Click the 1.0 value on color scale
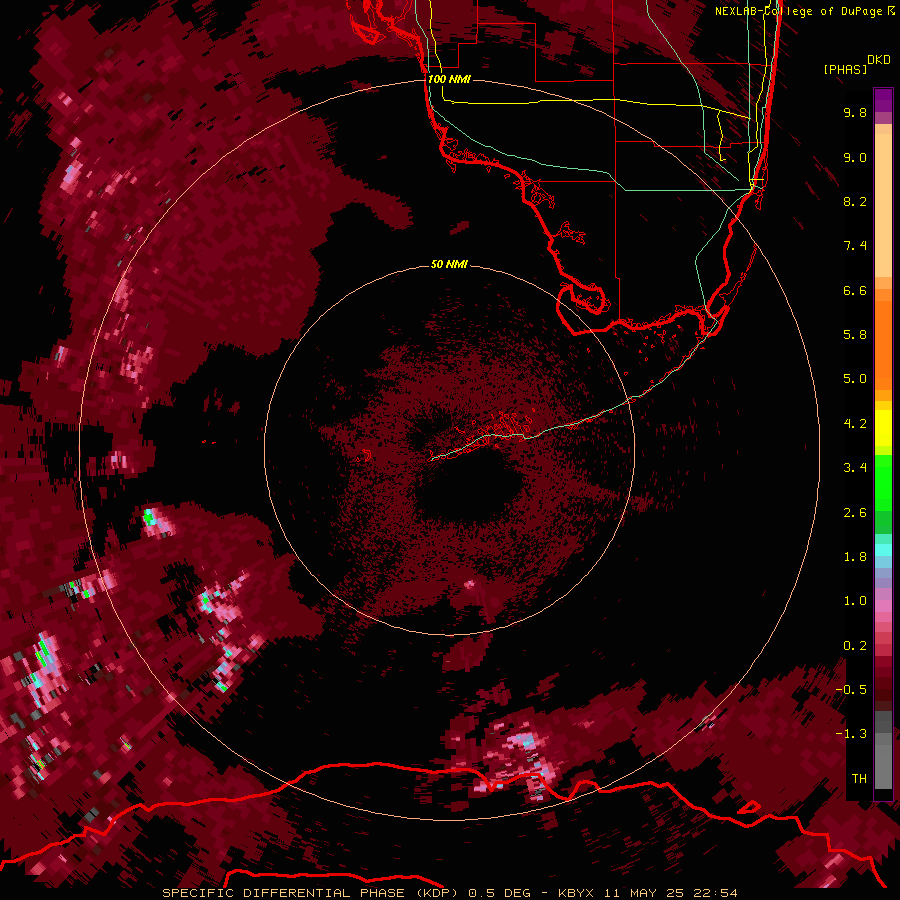This screenshot has height=900, width=900. [x=855, y=601]
